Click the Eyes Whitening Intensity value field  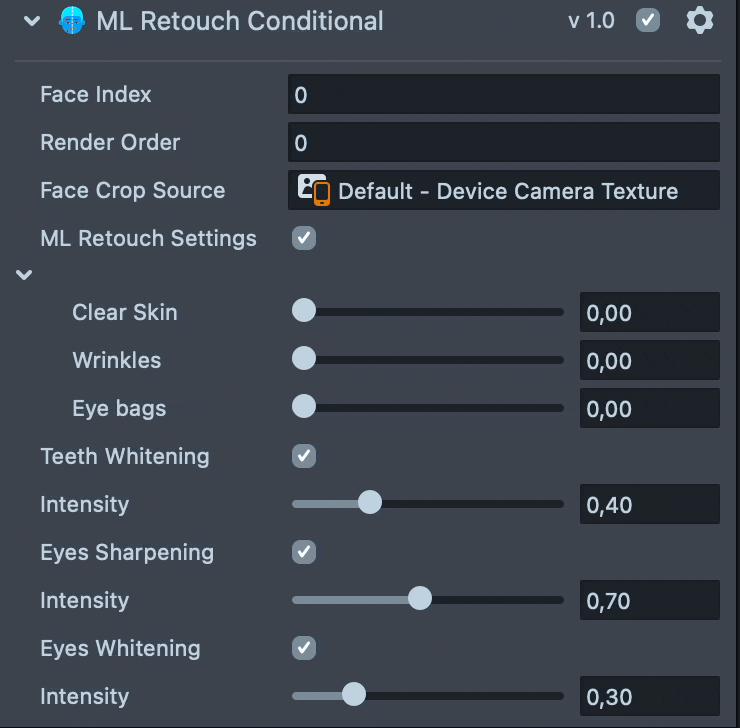click(x=650, y=696)
